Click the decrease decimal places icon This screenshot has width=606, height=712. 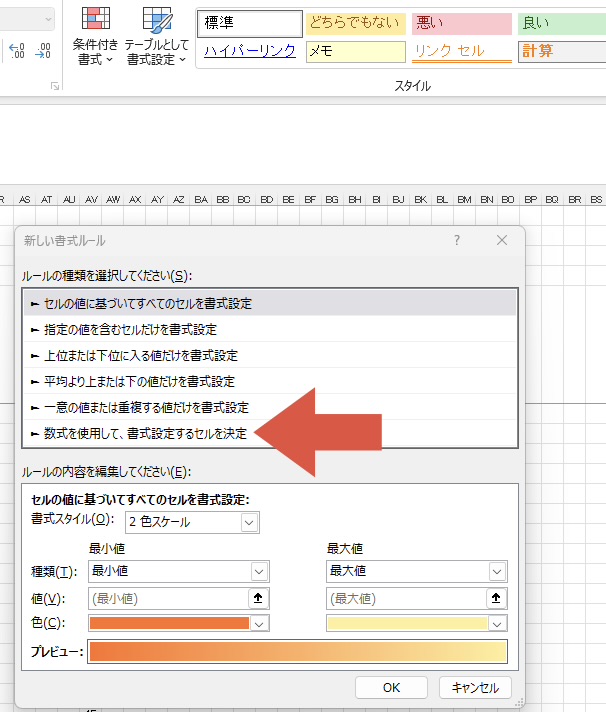pos(43,50)
